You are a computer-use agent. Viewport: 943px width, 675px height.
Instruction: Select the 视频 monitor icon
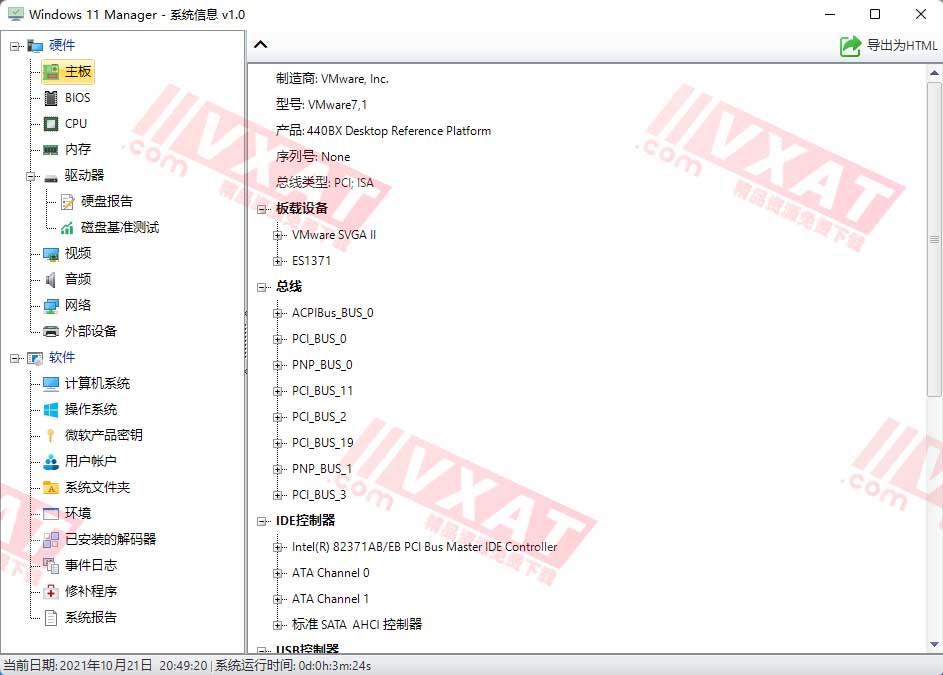(51, 253)
